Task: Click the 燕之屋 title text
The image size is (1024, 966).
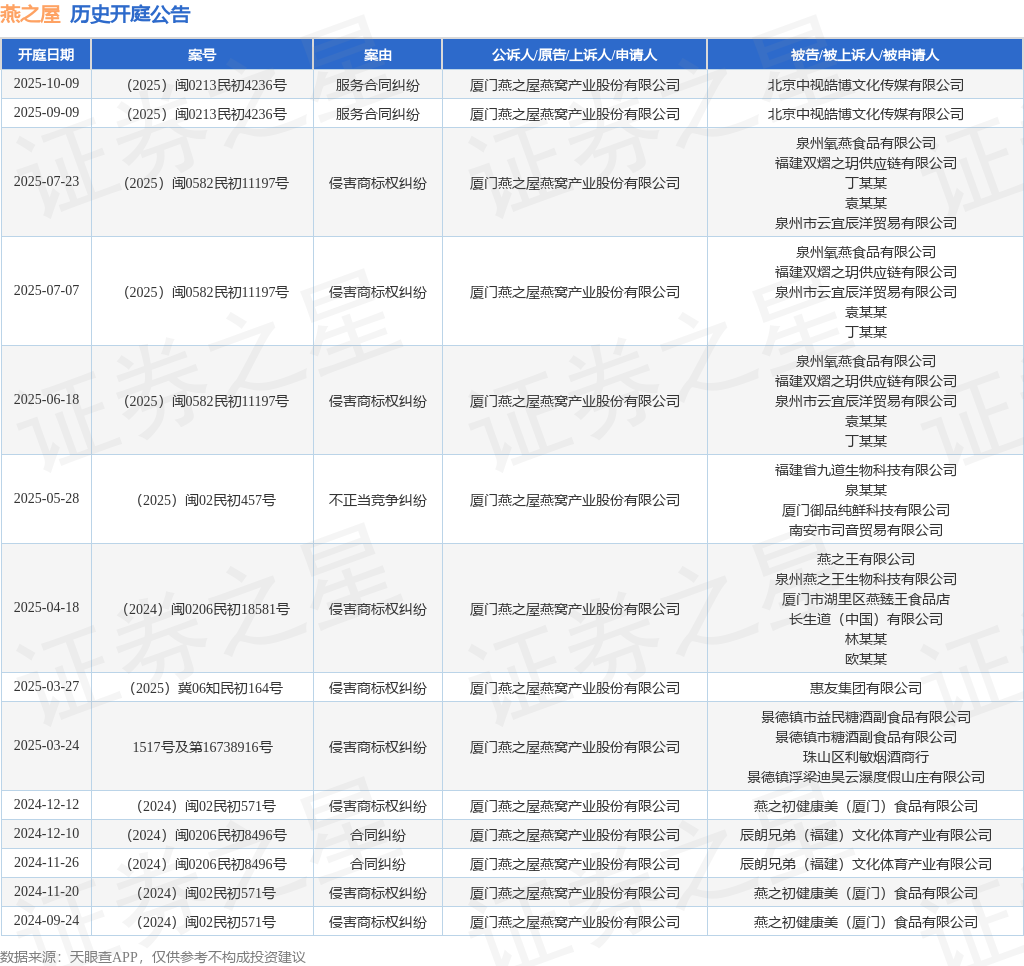Action: tap(30, 14)
